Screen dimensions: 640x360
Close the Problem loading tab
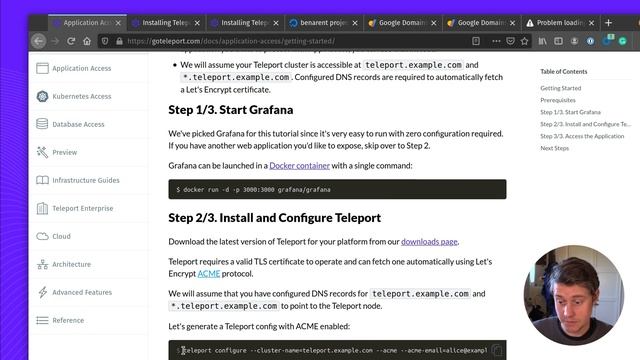point(591,23)
